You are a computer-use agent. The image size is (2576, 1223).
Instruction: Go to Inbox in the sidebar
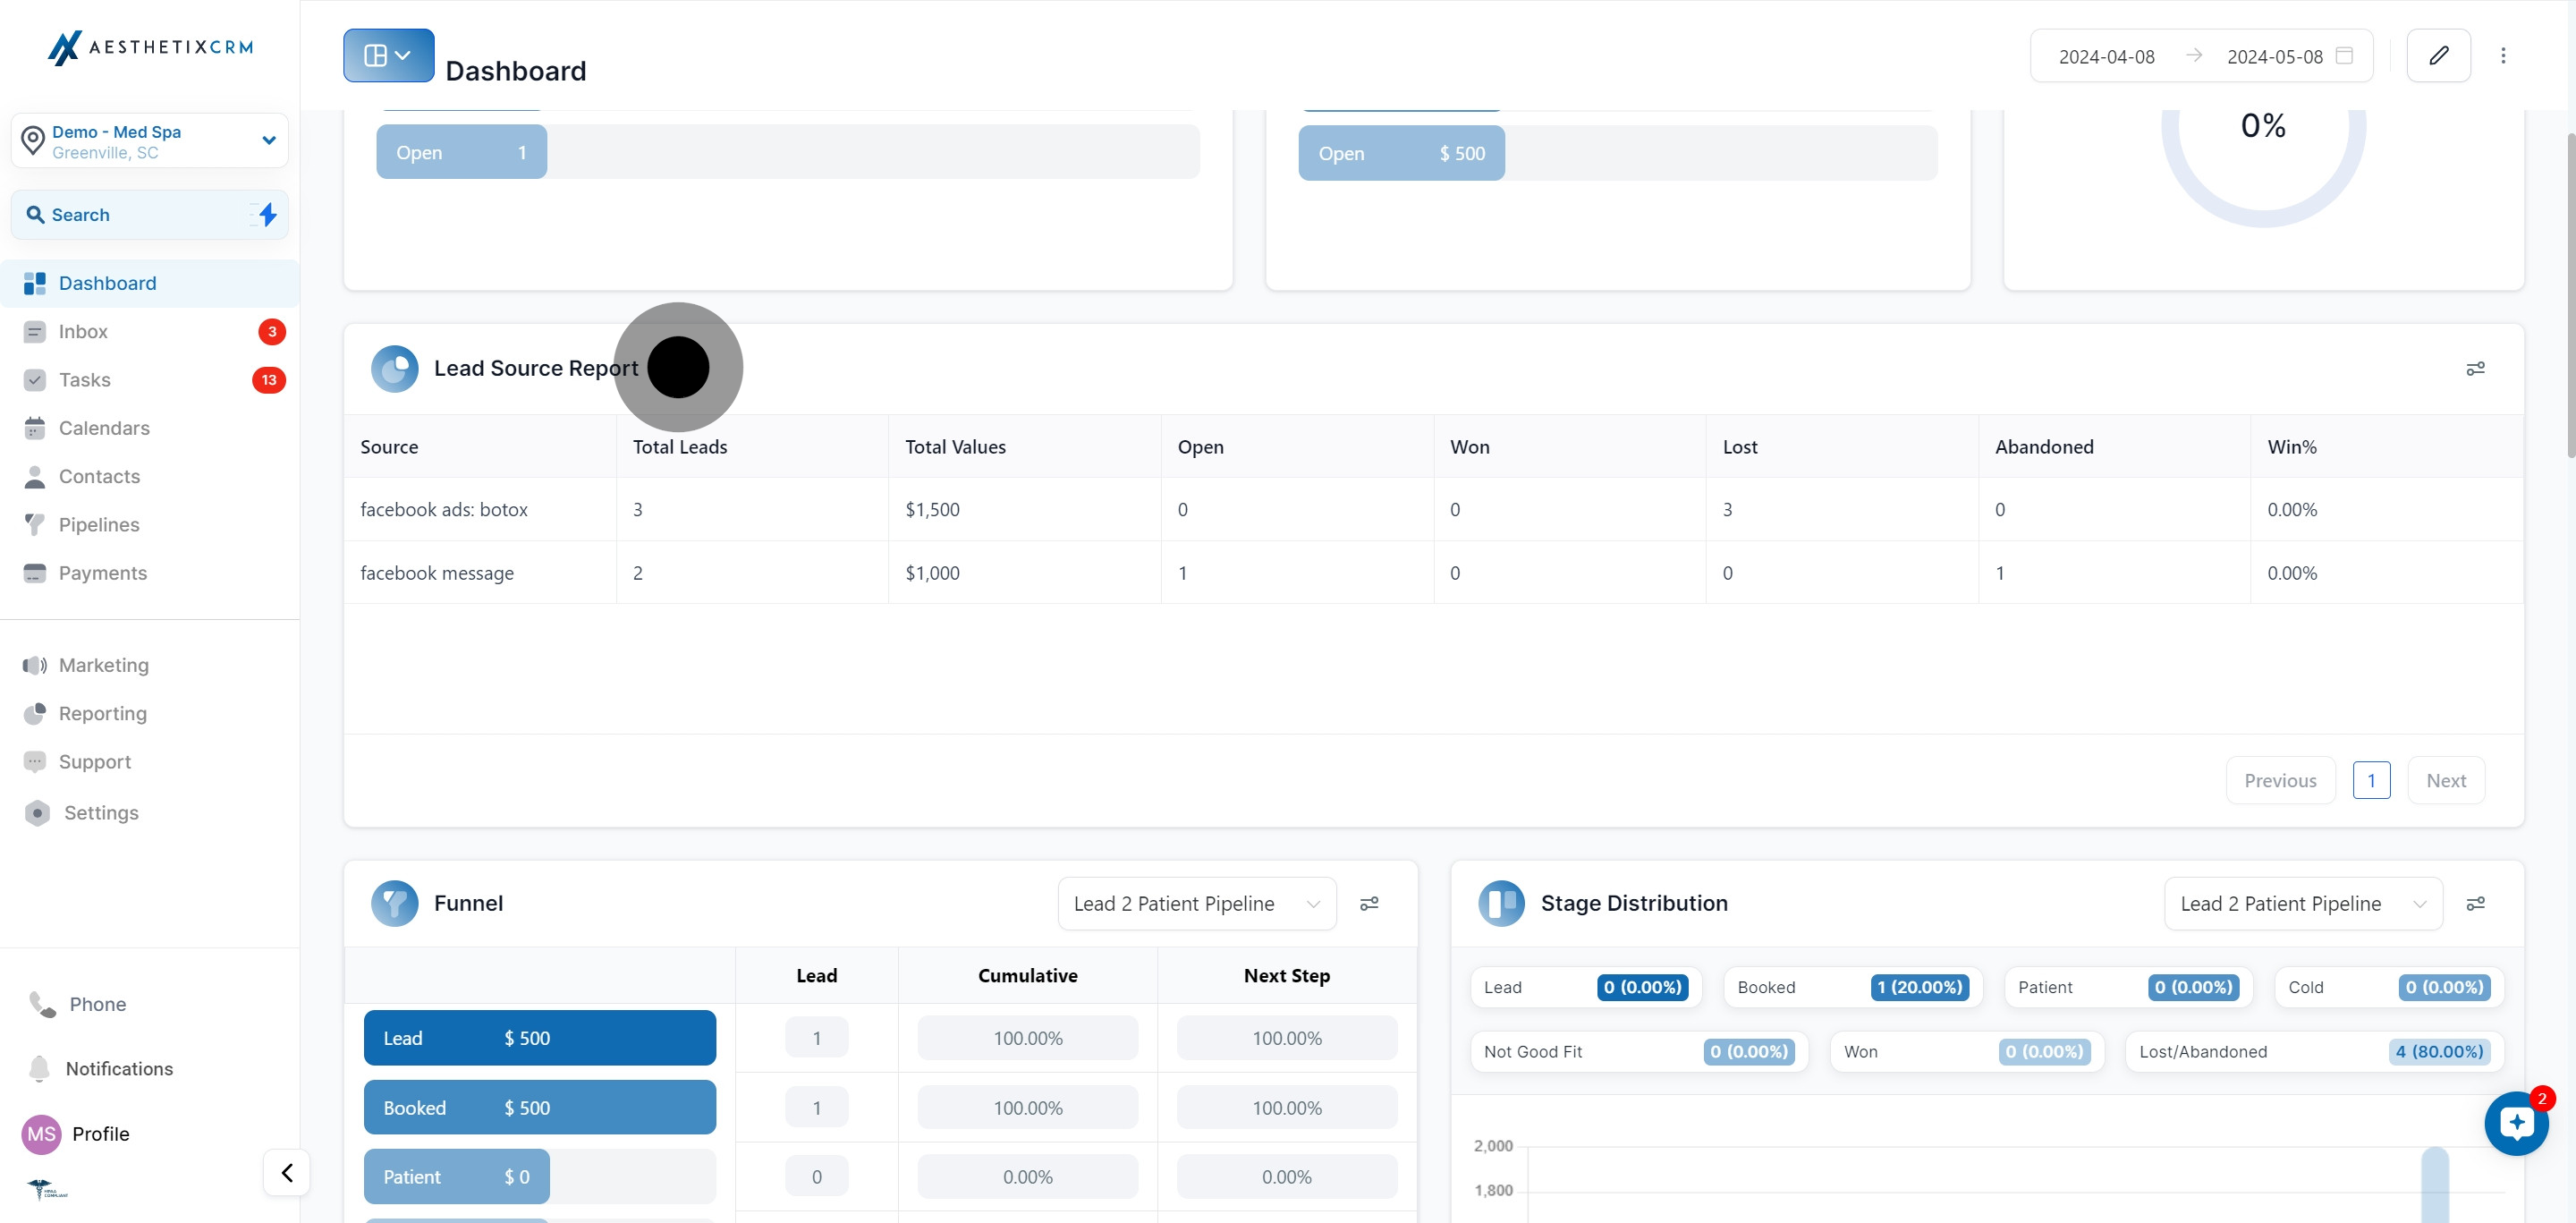83,332
